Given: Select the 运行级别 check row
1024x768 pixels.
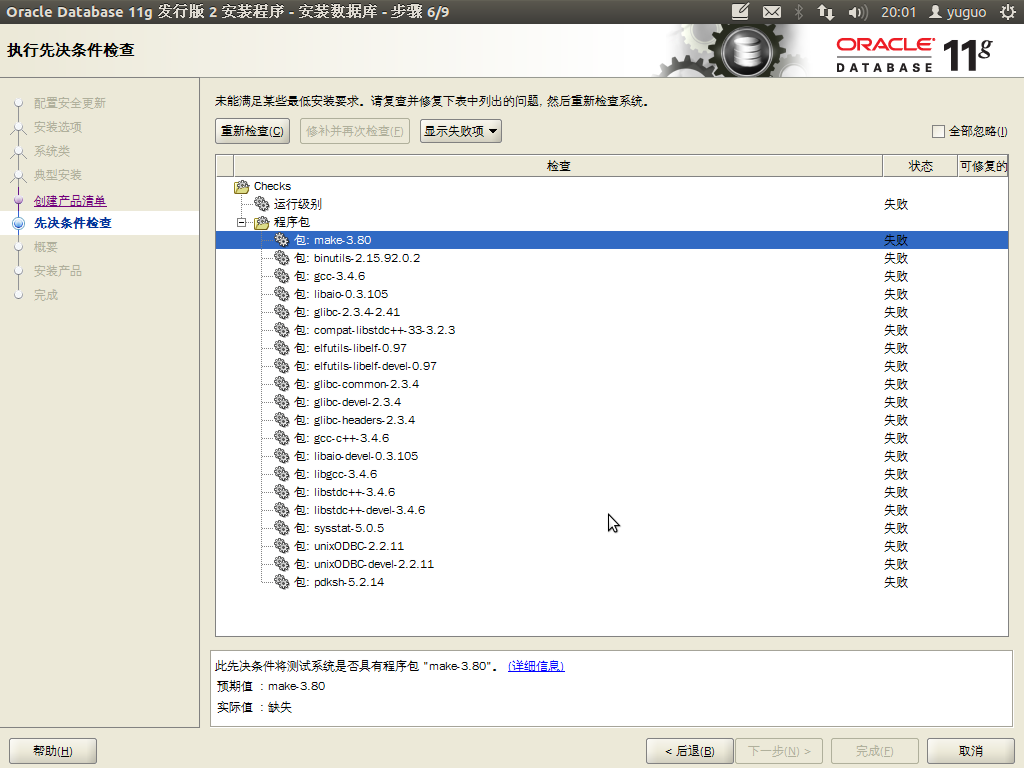Looking at the screenshot, I should pyautogui.click(x=612, y=204).
